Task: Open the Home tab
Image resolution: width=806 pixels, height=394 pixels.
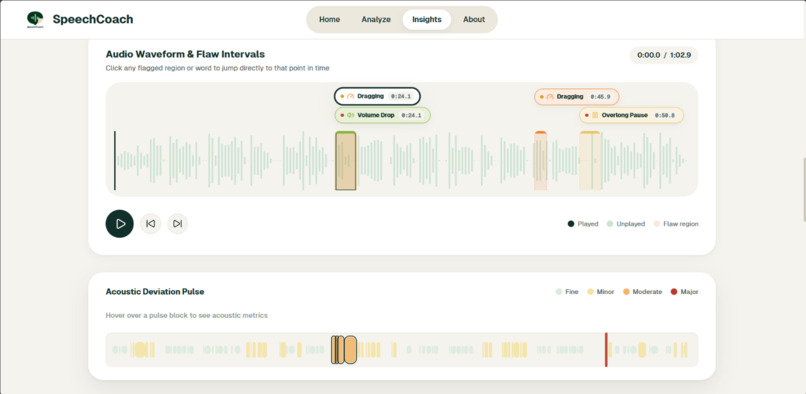Action: [329, 20]
